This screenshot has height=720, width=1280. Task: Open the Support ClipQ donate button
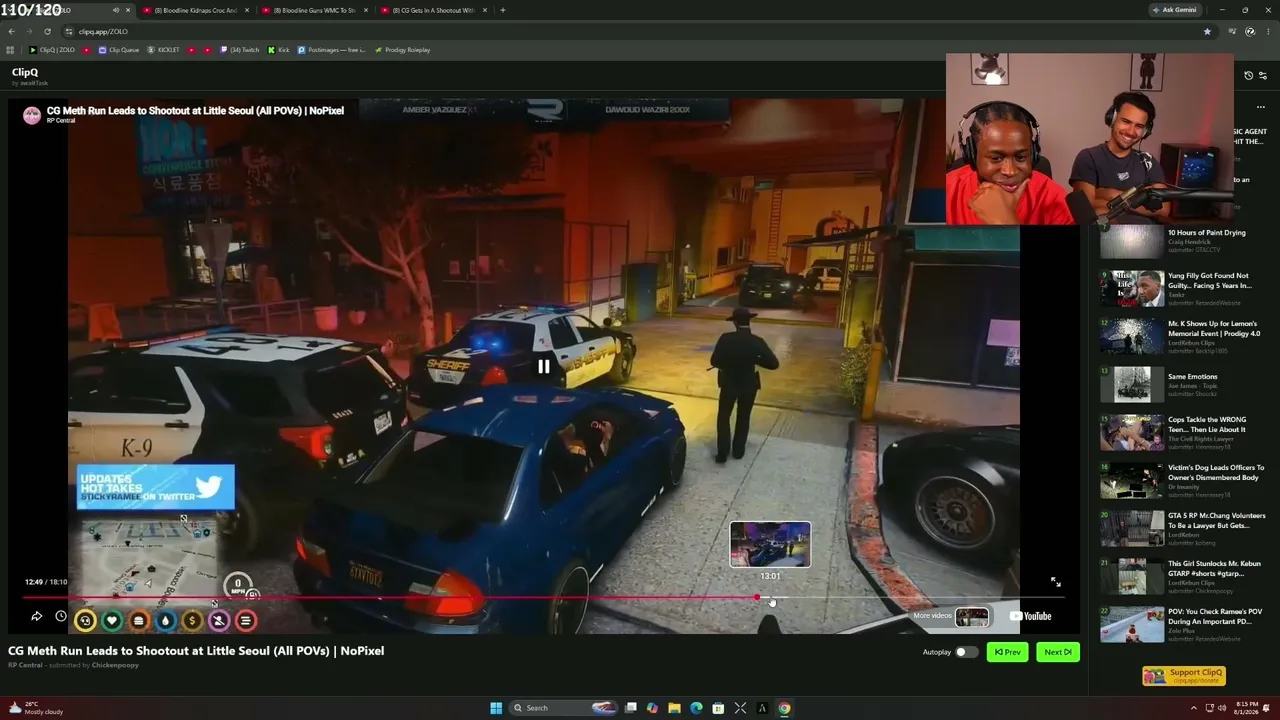point(1184,676)
